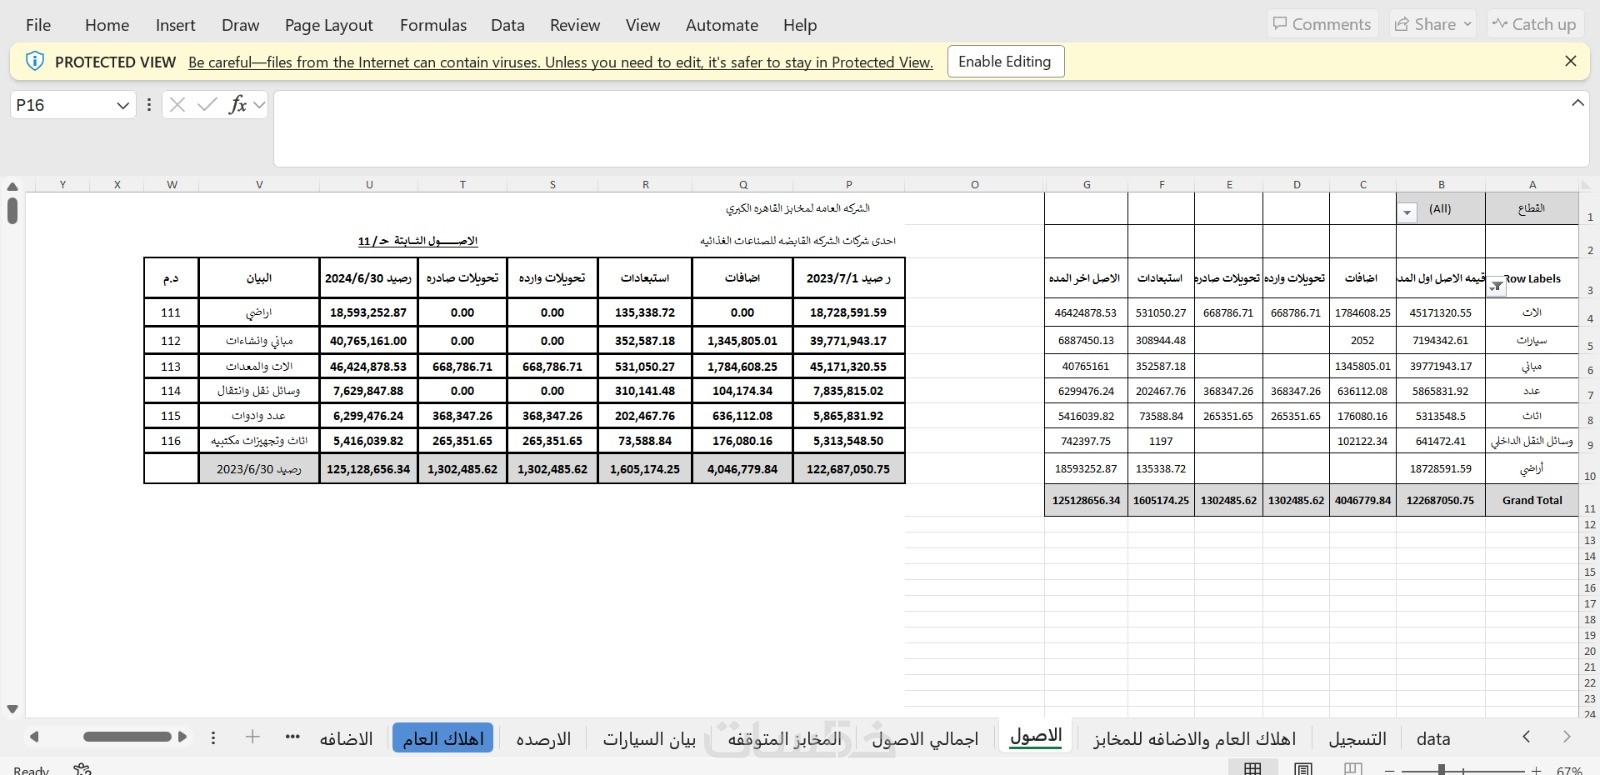Collapse the formula bar with chevron

point(1577,103)
